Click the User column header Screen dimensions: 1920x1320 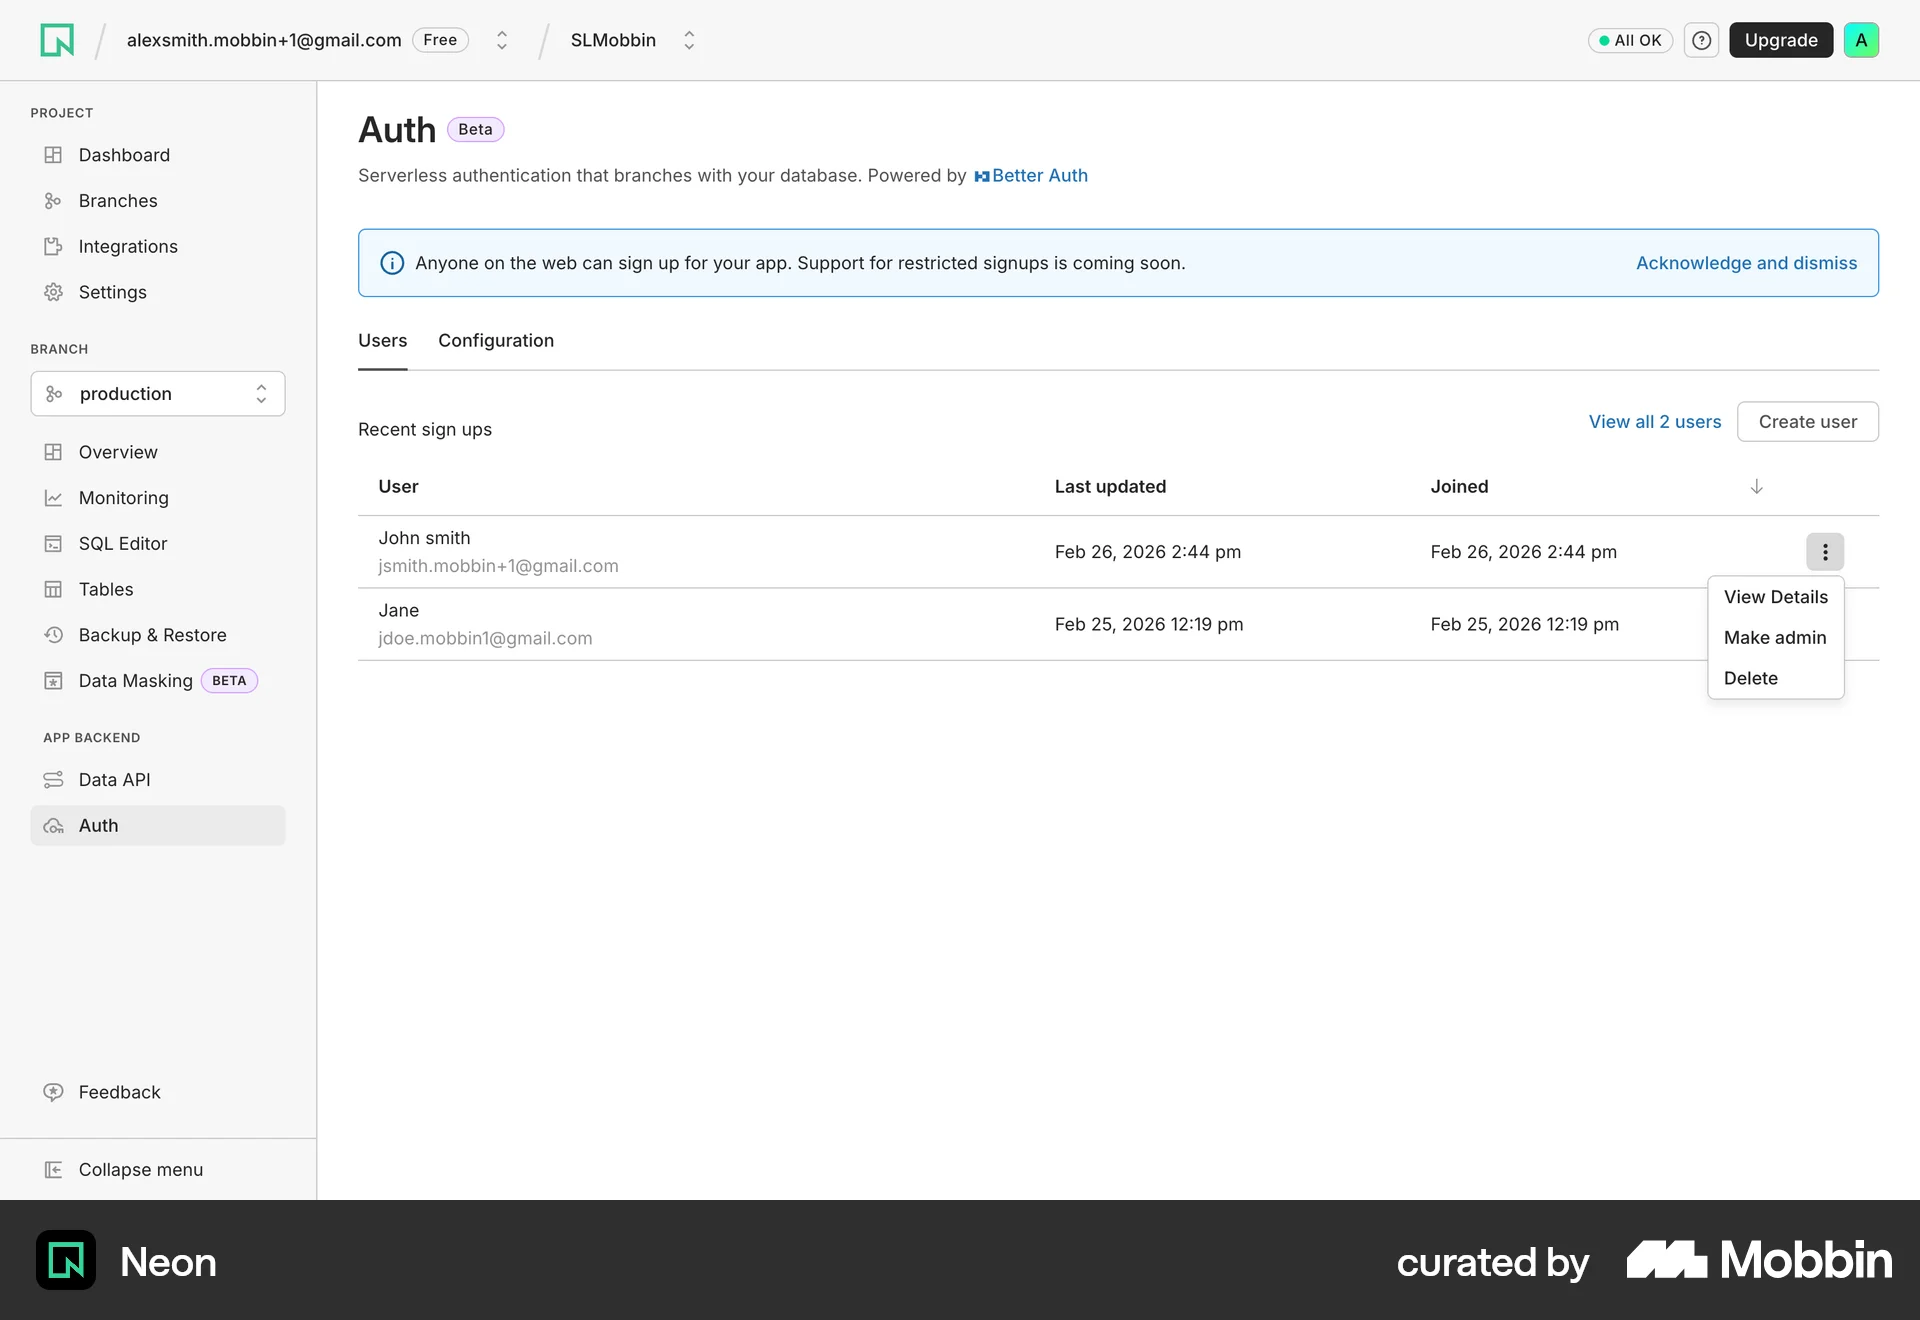(398, 487)
